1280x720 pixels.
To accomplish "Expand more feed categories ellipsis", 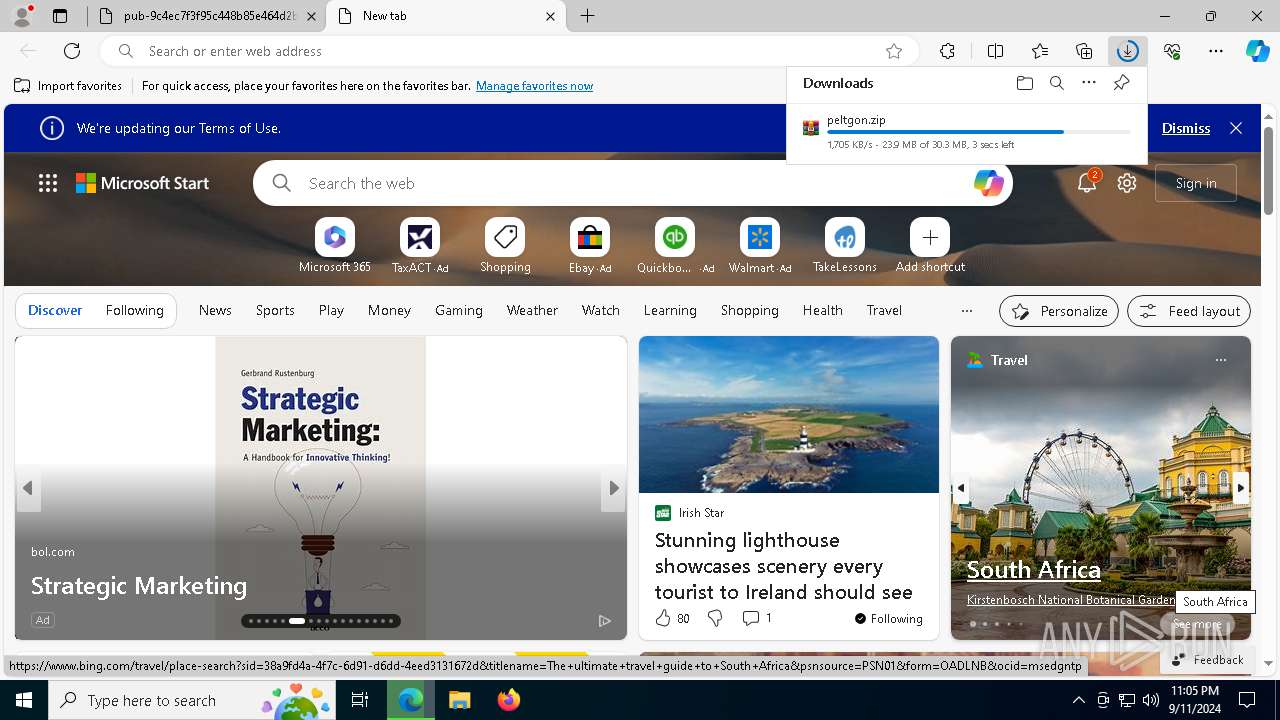I will [966, 311].
